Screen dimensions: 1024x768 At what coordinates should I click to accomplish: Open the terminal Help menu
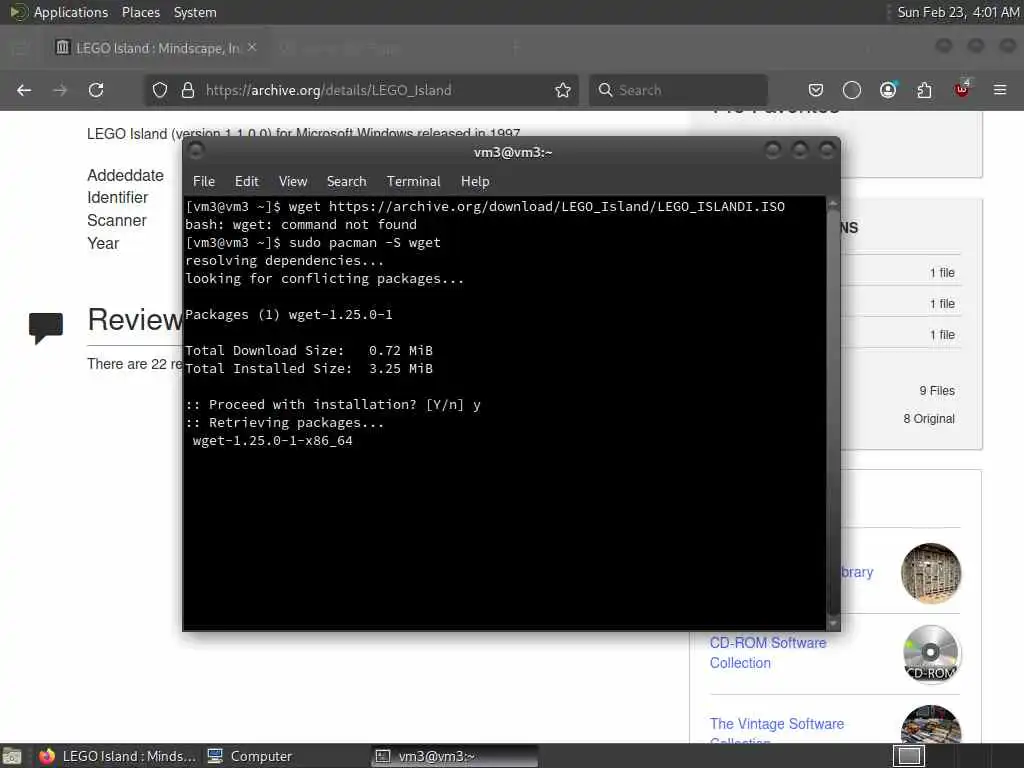(475, 182)
